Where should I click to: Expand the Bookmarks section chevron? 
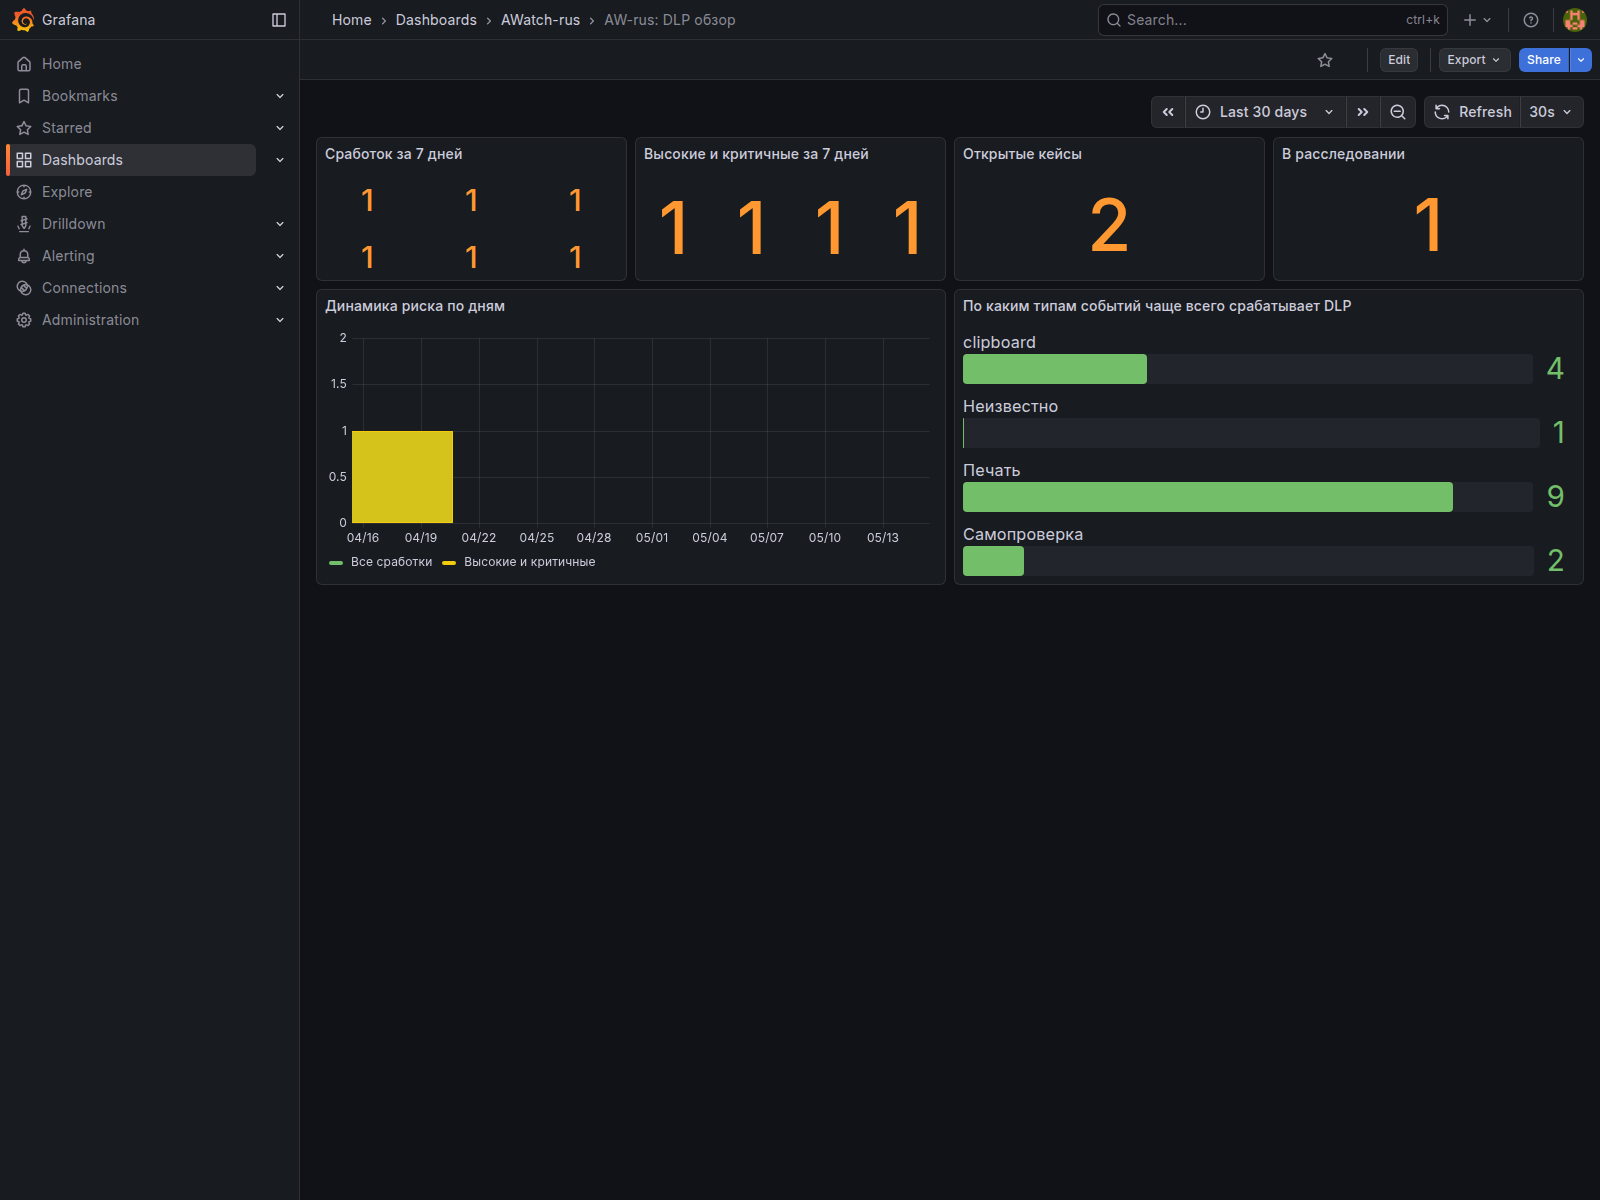tap(280, 96)
